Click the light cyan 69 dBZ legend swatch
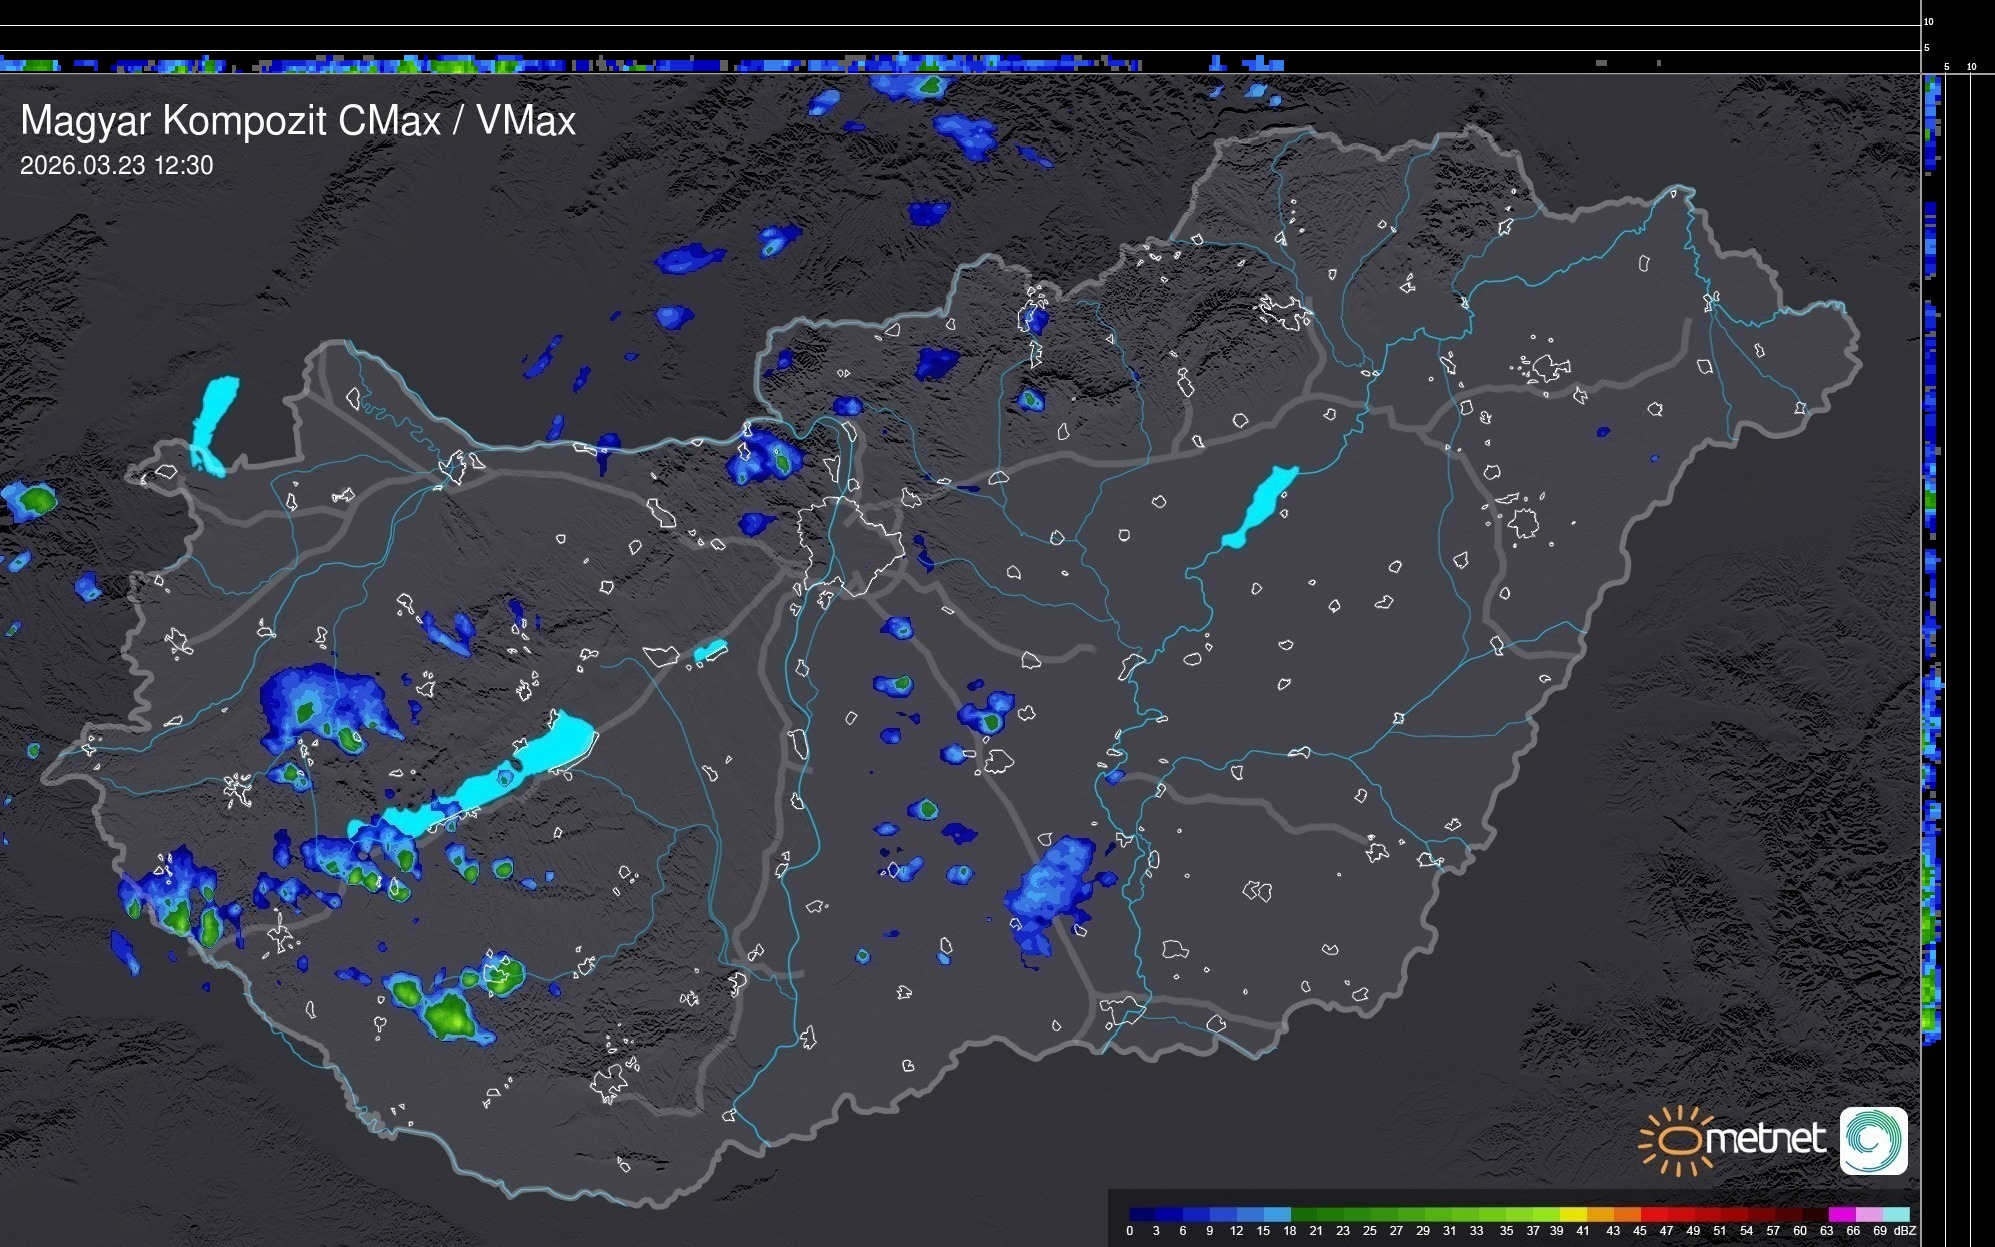The width and height of the screenshot is (1995, 1247). [x=1896, y=1214]
